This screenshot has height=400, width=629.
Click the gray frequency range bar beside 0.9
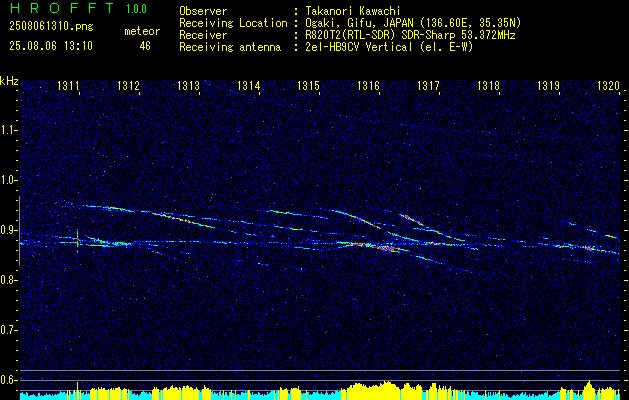[19, 231]
